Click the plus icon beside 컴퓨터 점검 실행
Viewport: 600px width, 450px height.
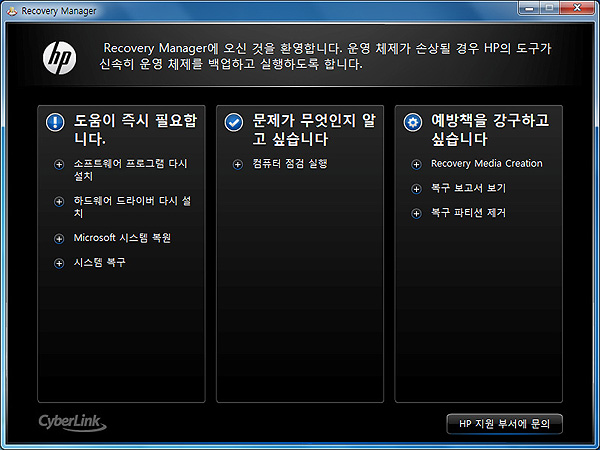coord(238,165)
